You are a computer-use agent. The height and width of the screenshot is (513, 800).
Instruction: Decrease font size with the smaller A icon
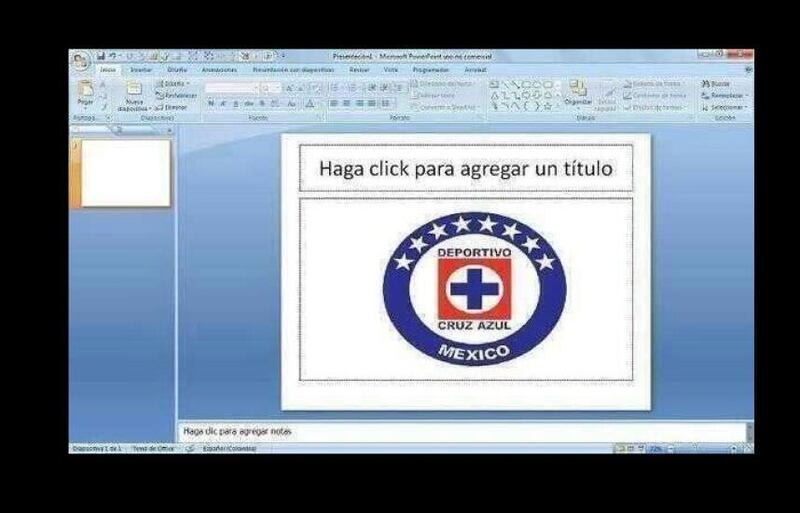[302, 88]
